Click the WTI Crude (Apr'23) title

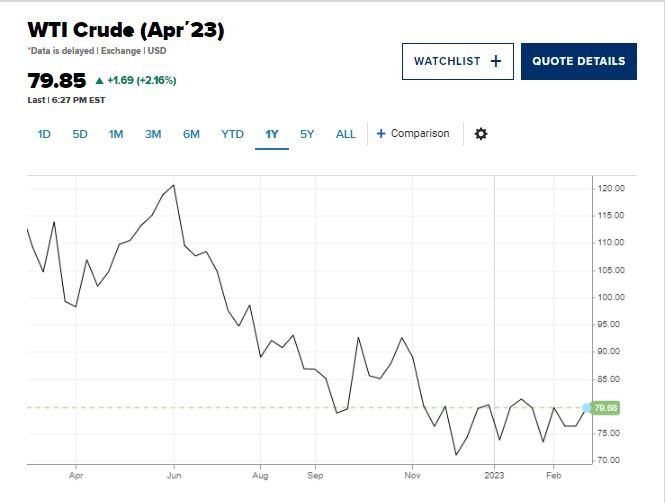[126, 30]
